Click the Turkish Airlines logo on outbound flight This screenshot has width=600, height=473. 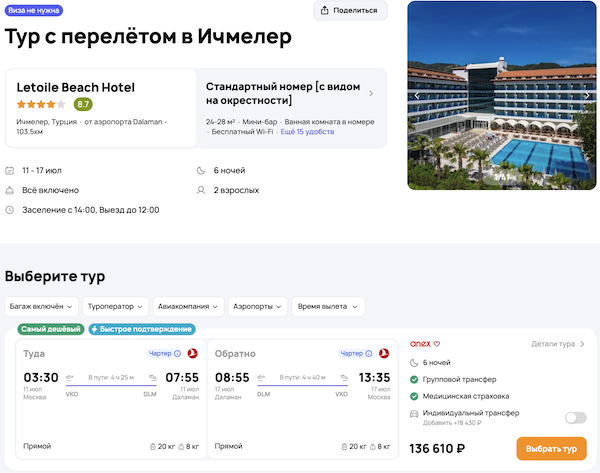tap(193, 353)
